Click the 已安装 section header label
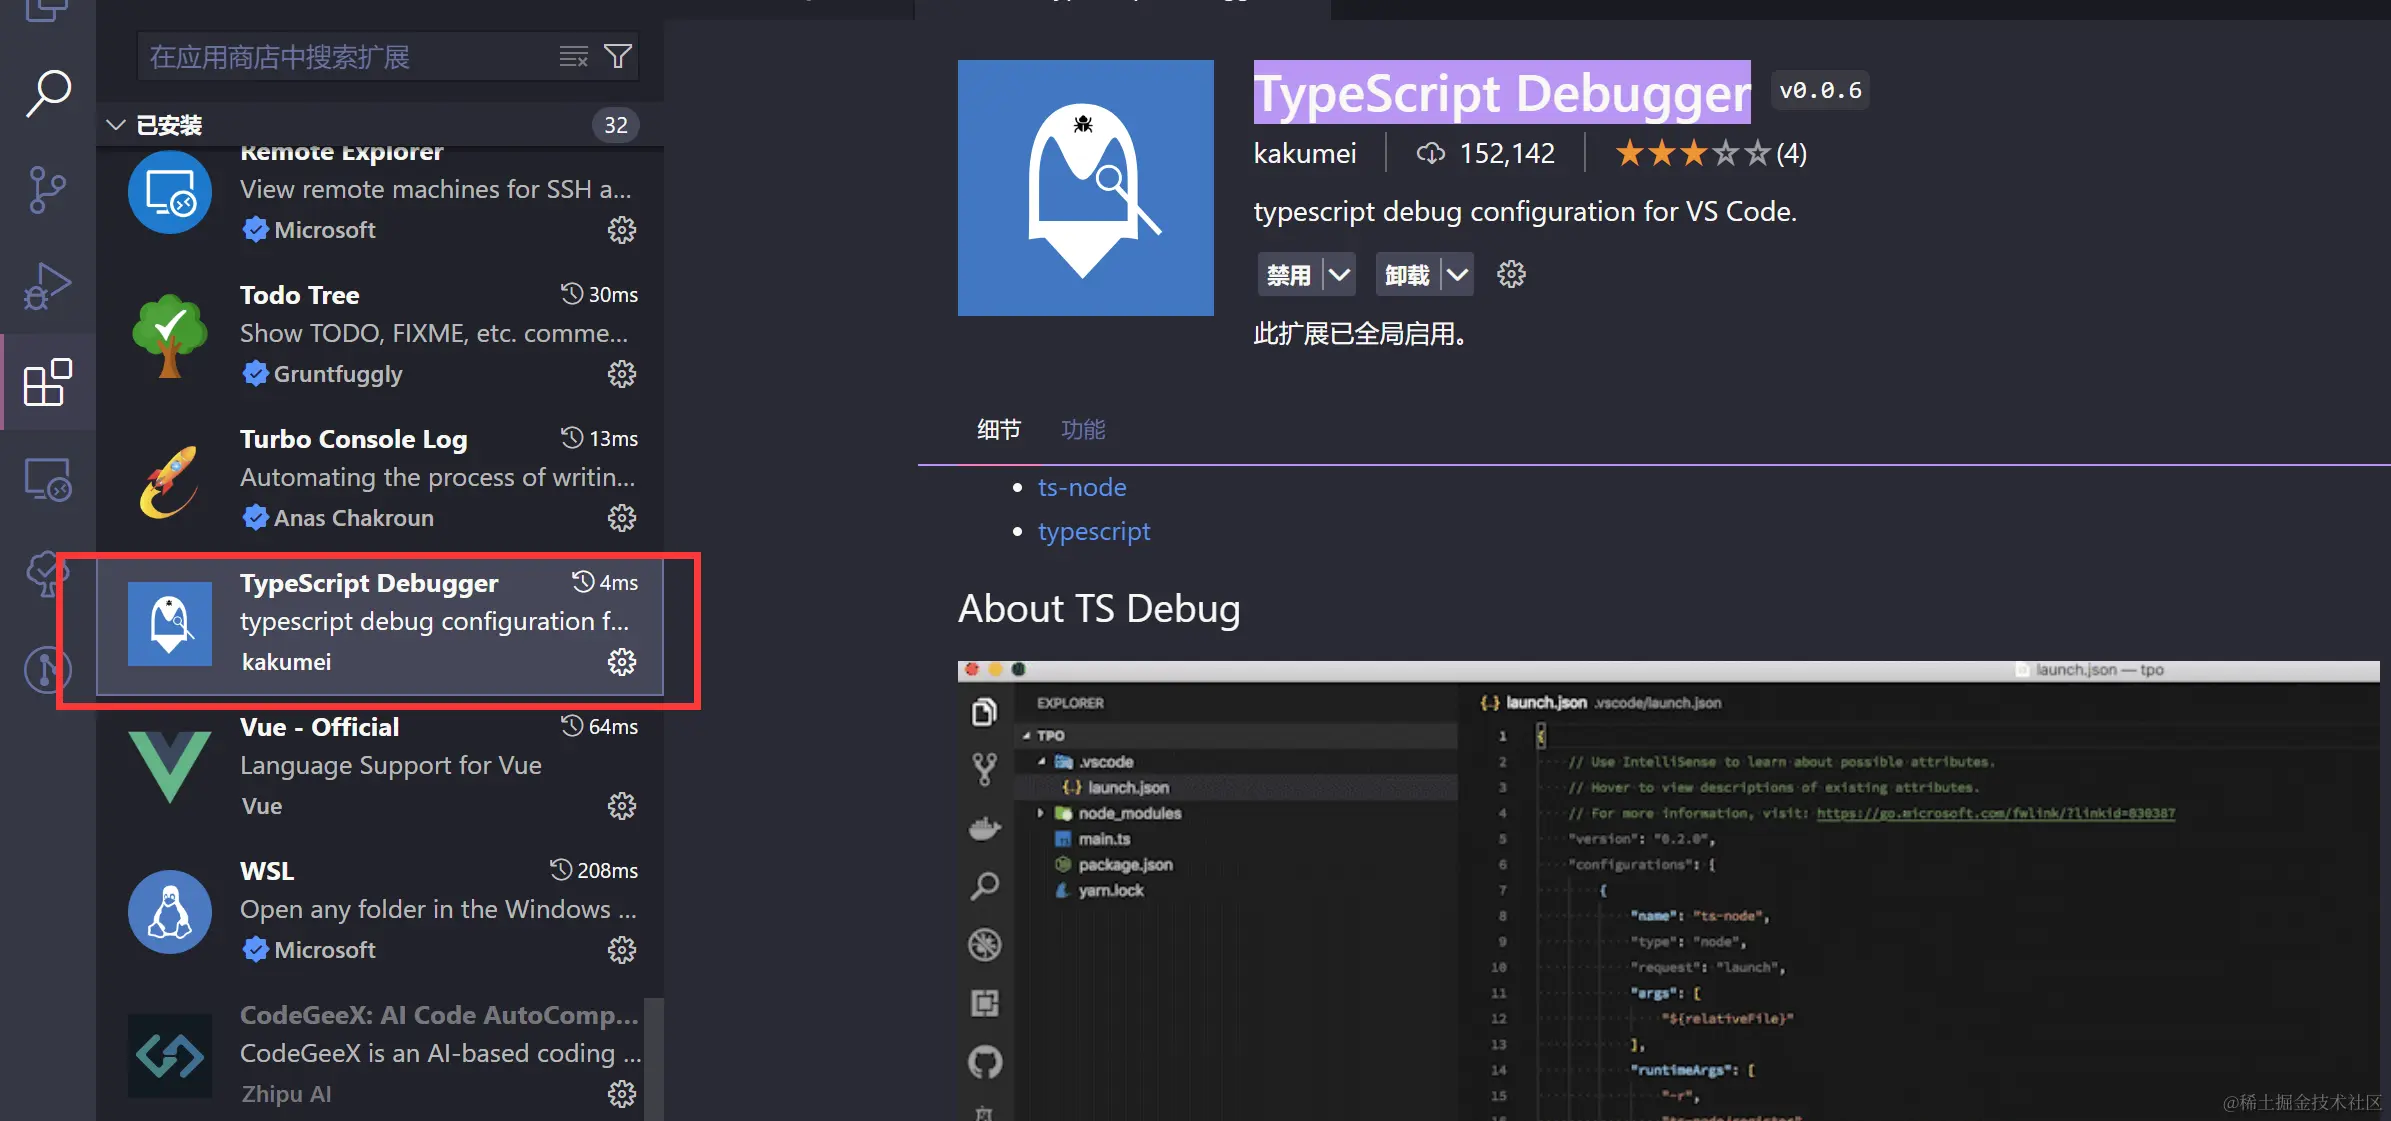This screenshot has width=2391, height=1121. pyautogui.click(x=169, y=125)
